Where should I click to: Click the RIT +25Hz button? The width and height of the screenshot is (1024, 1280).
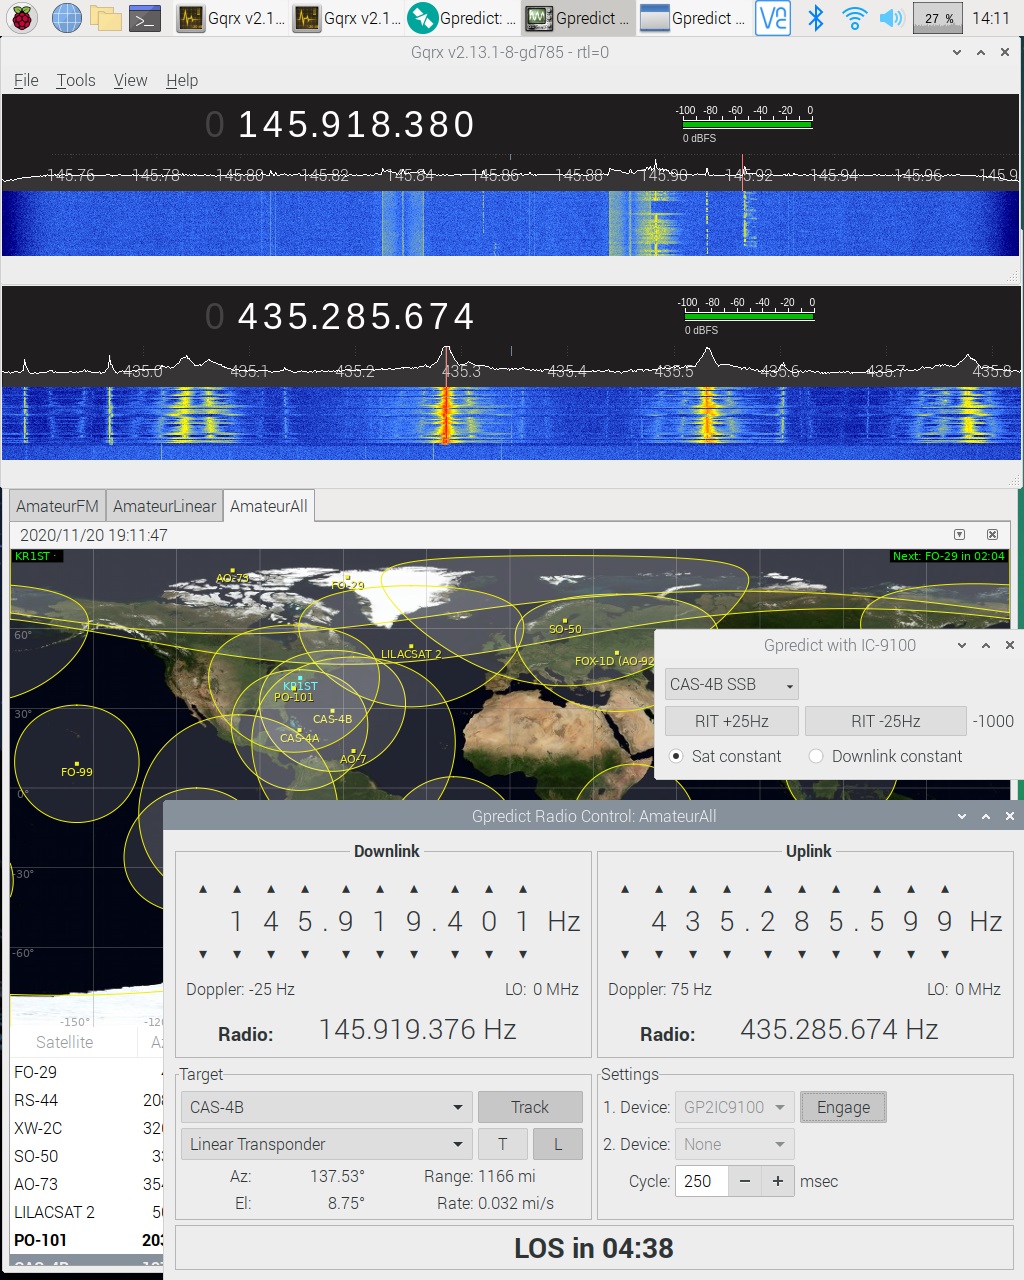pyautogui.click(x=732, y=721)
